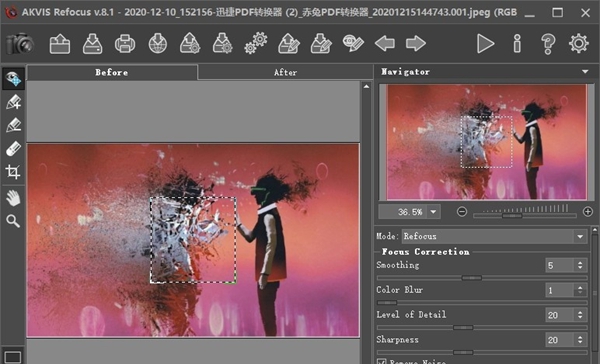Viewport: 600px width, 364px height.
Task: Load presets with the upload-gear icon
Action: click(190, 44)
